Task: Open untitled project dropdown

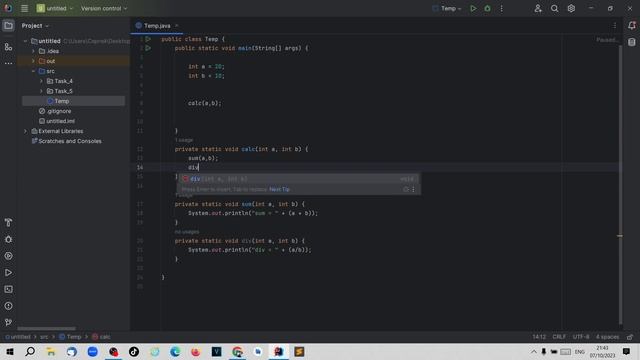Action: (55, 8)
